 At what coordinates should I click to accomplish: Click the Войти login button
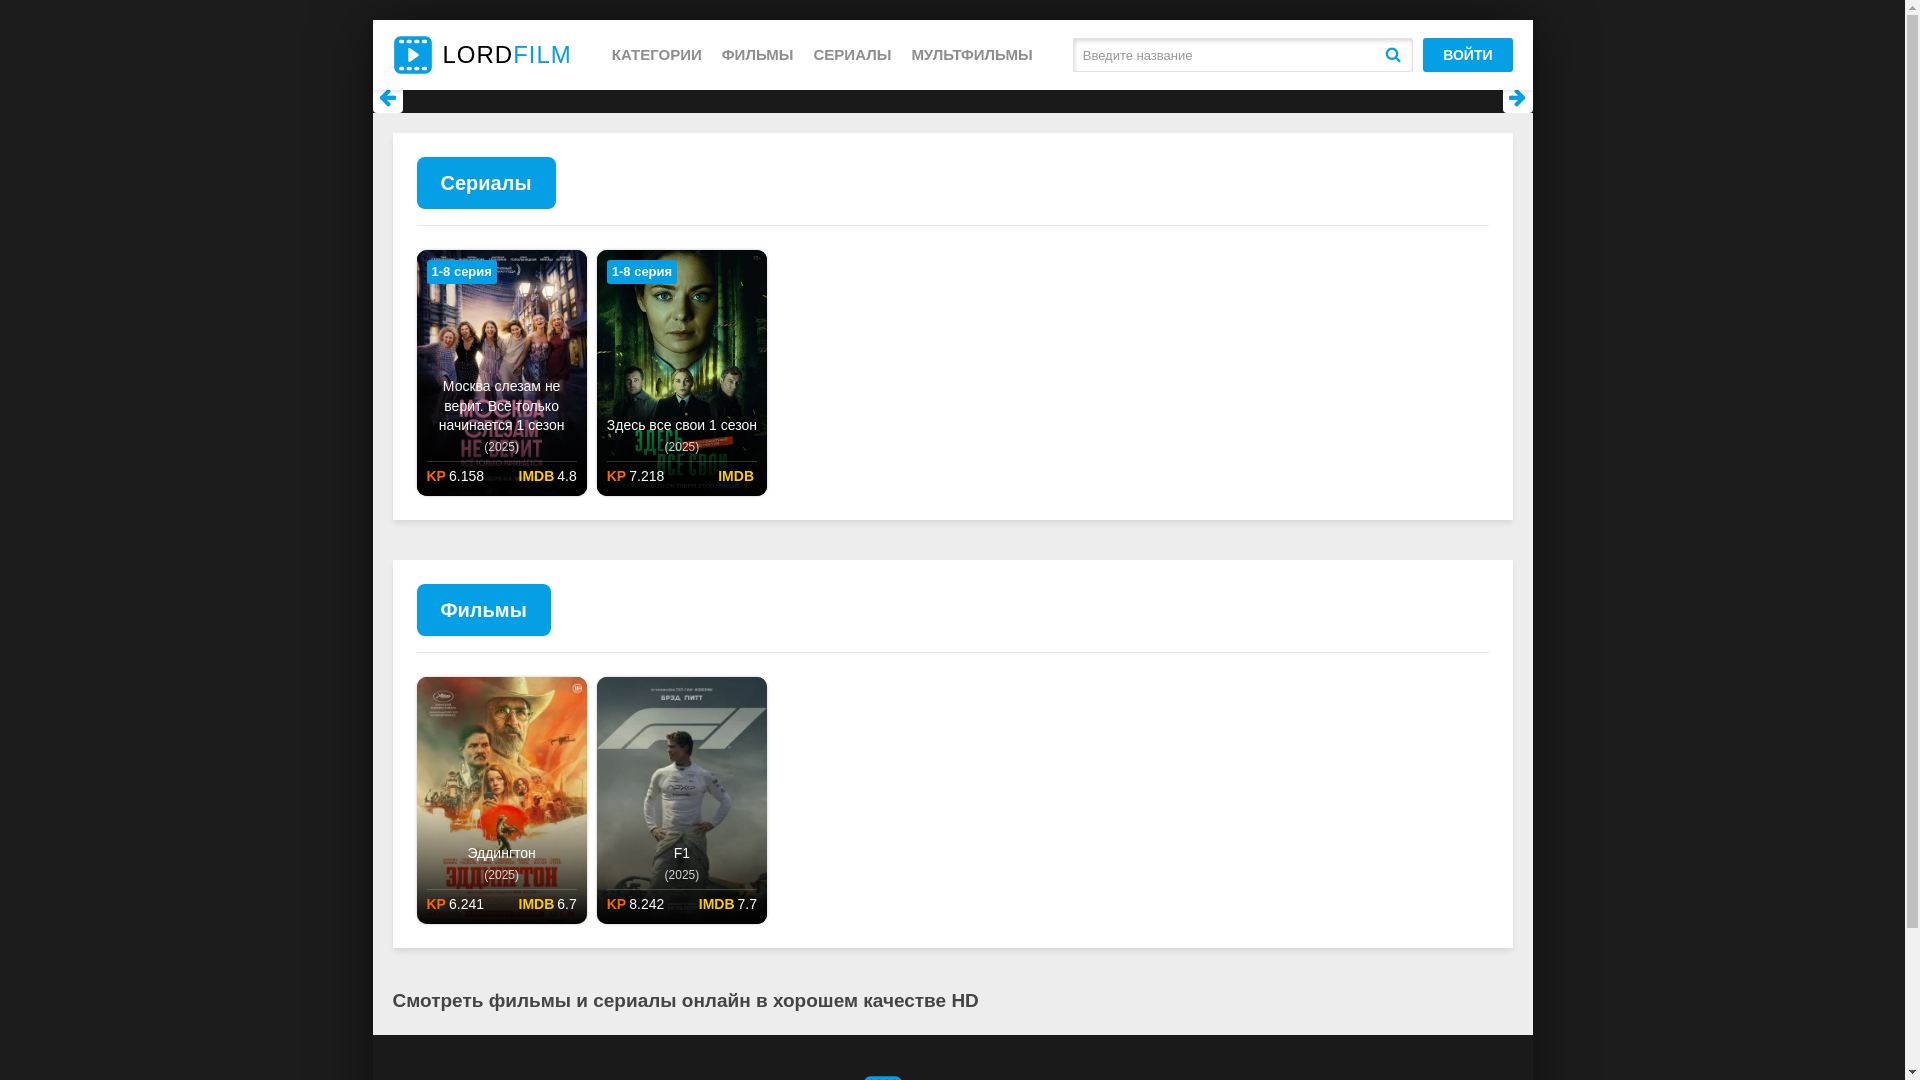pos(1467,55)
